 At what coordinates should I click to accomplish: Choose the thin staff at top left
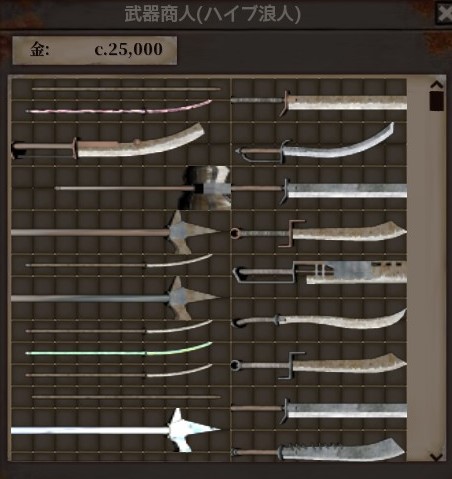point(127,89)
